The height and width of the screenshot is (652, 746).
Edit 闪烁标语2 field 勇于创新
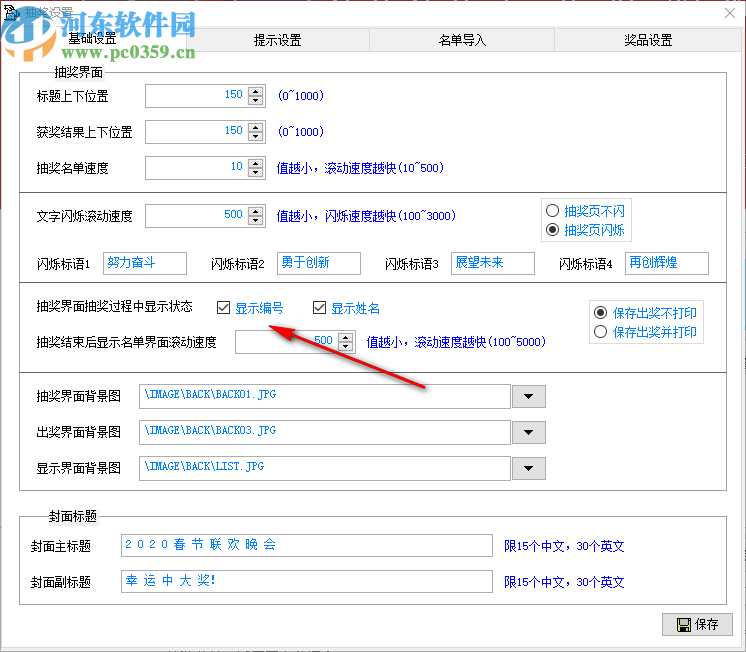pos(319,263)
